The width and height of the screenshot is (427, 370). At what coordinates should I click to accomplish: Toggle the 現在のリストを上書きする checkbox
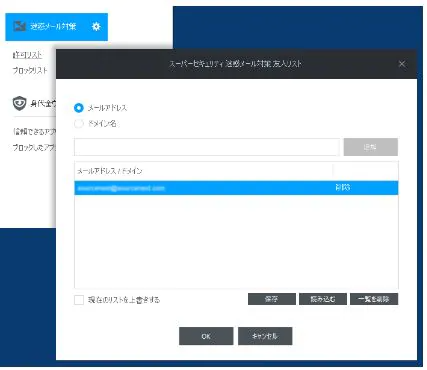pos(79,300)
